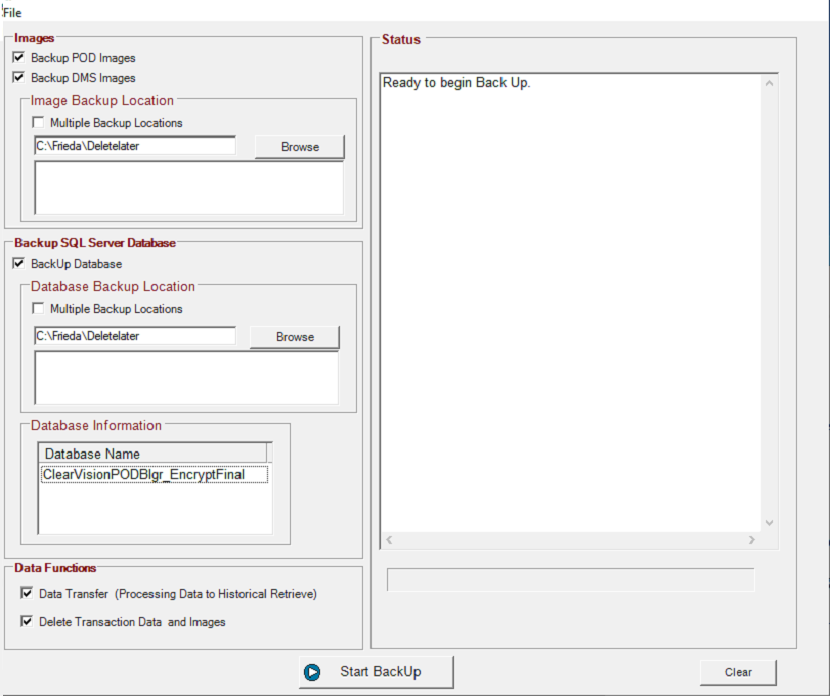Click the status scrollbar down arrow

[770, 523]
